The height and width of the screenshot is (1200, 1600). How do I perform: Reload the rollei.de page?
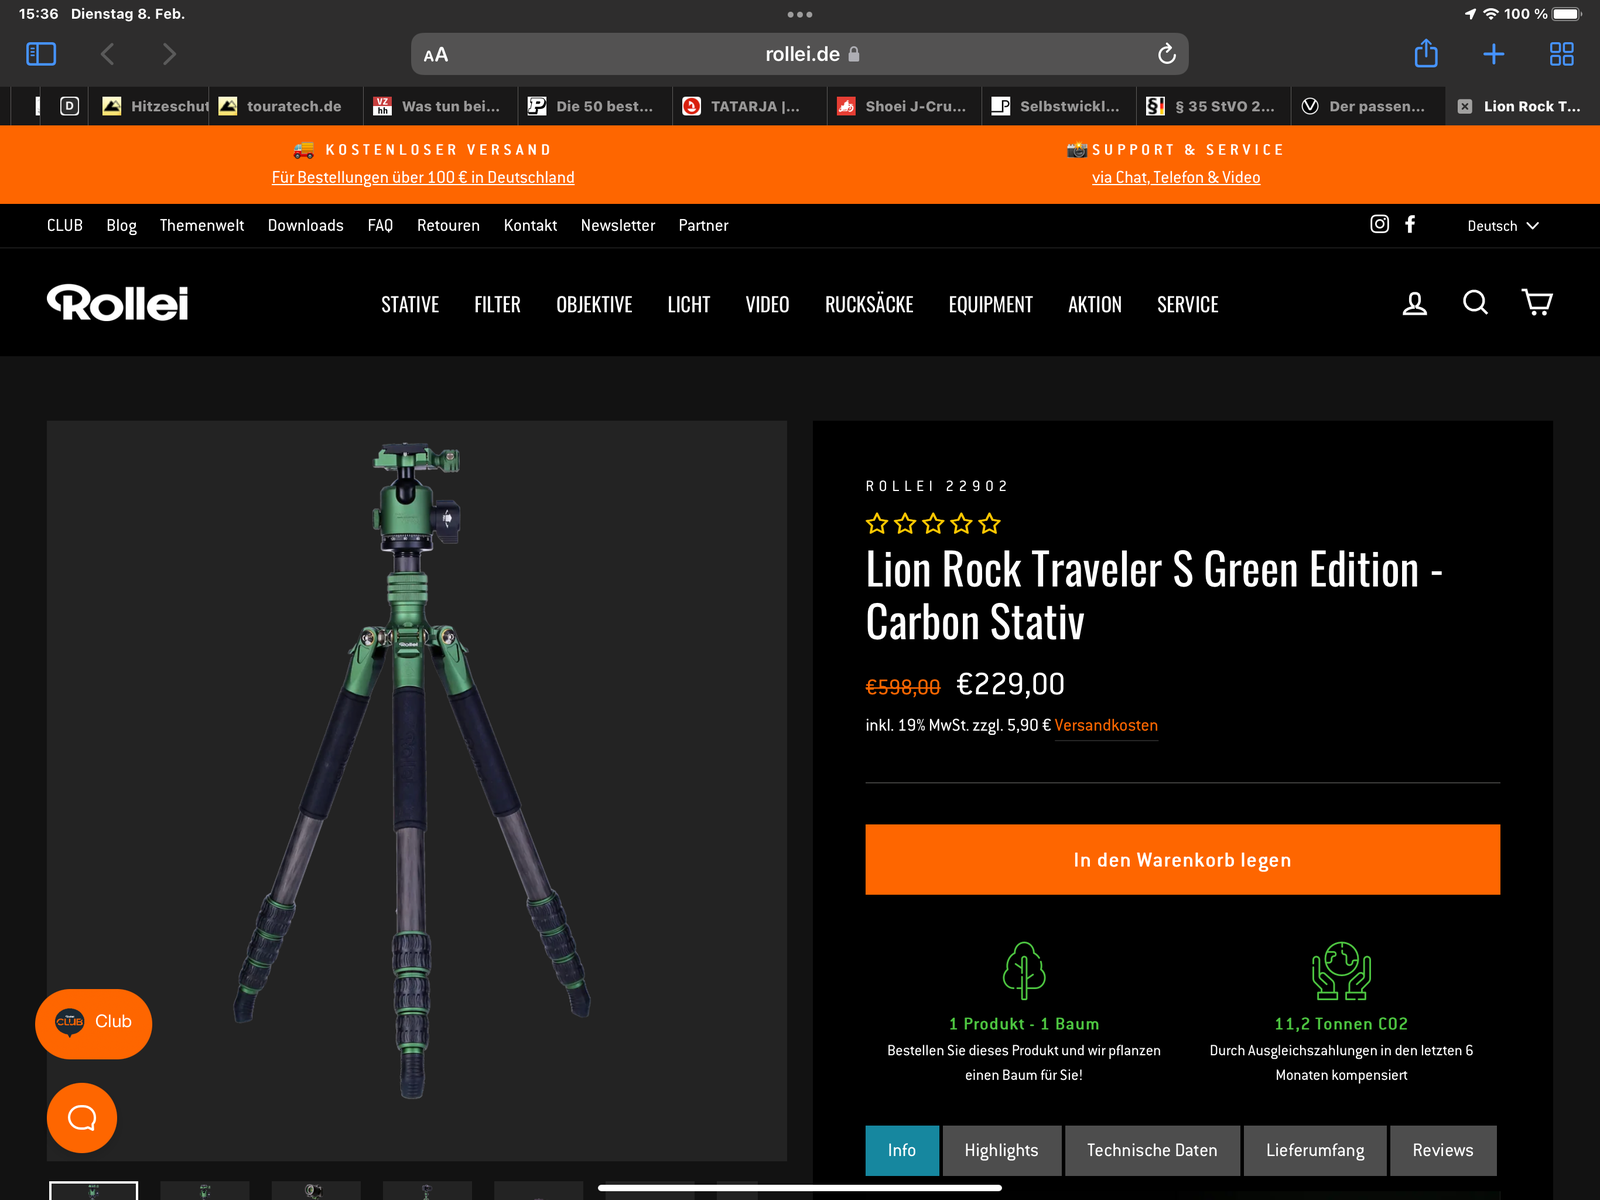(x=1166, y=54)
